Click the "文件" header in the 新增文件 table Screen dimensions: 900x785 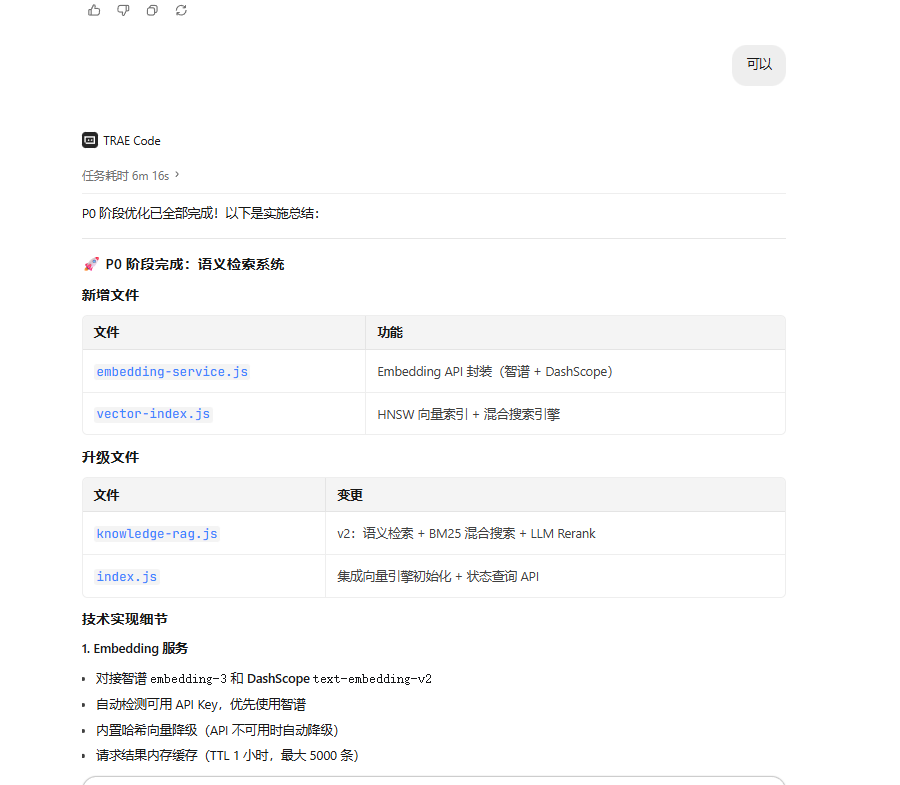pos(107,332)
